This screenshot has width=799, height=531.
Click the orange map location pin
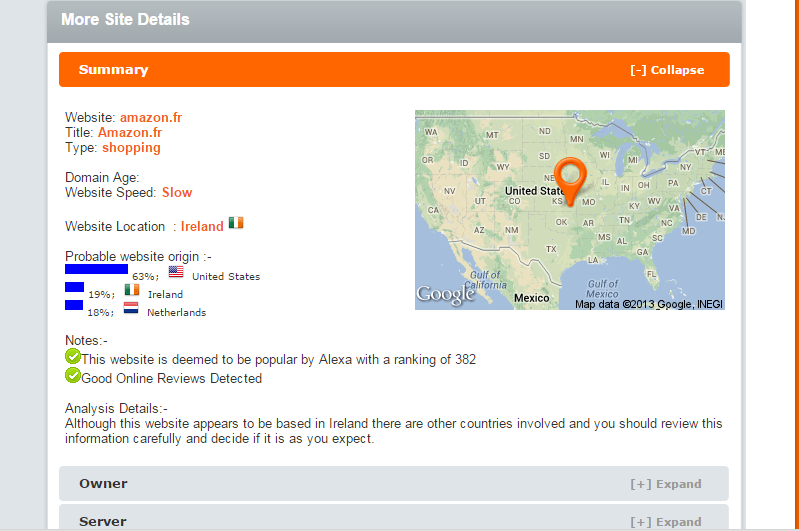[x=570, y=181]
